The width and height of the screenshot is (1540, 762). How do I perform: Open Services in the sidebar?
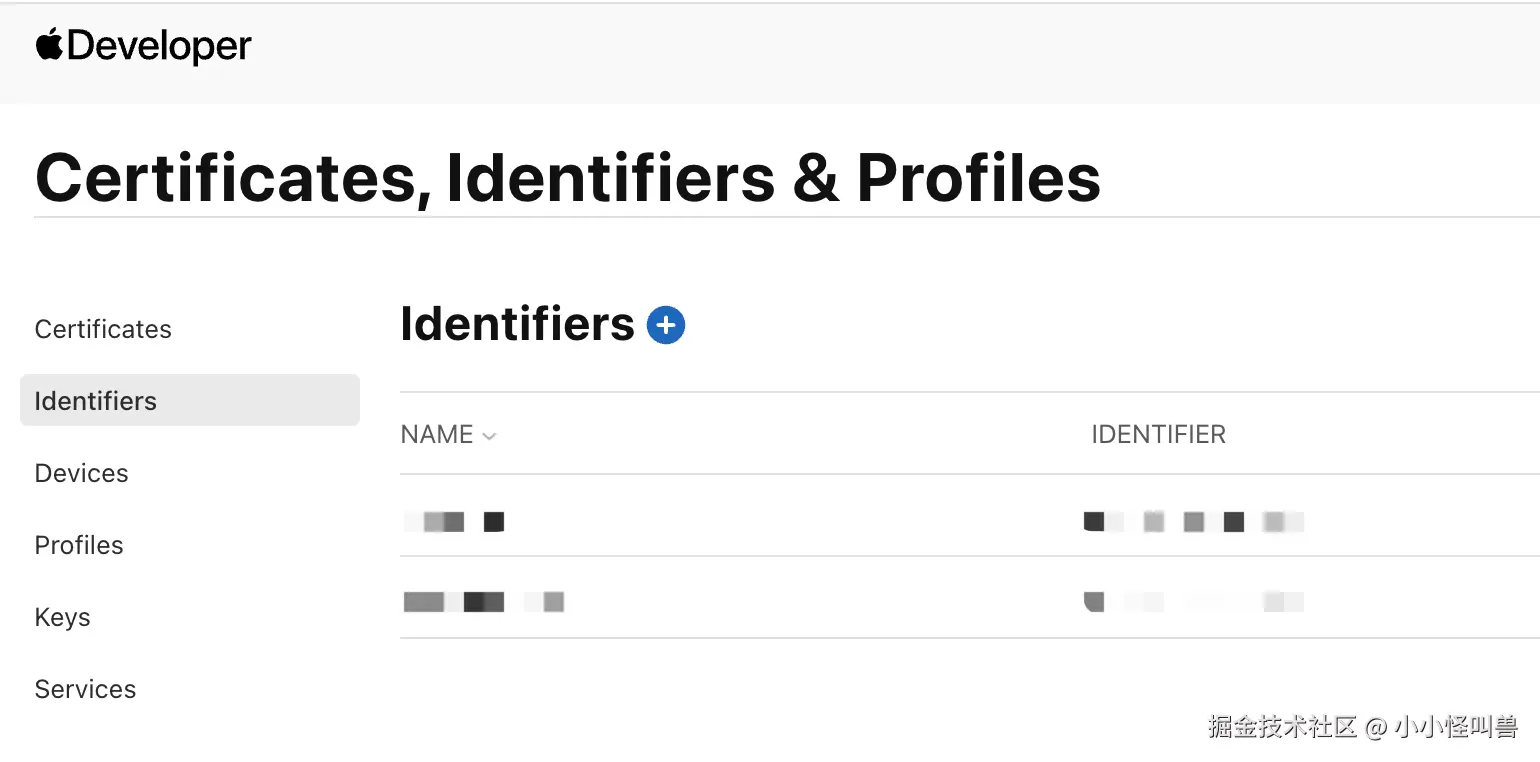[85, 689]
